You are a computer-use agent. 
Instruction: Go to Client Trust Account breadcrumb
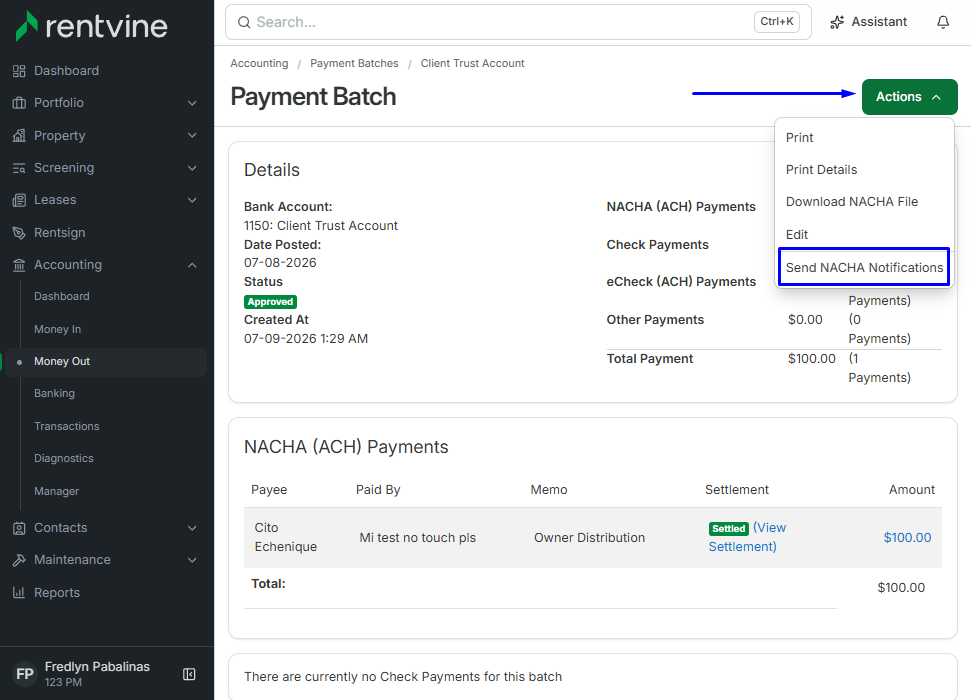pyautogui.click(x=472, y=63)
